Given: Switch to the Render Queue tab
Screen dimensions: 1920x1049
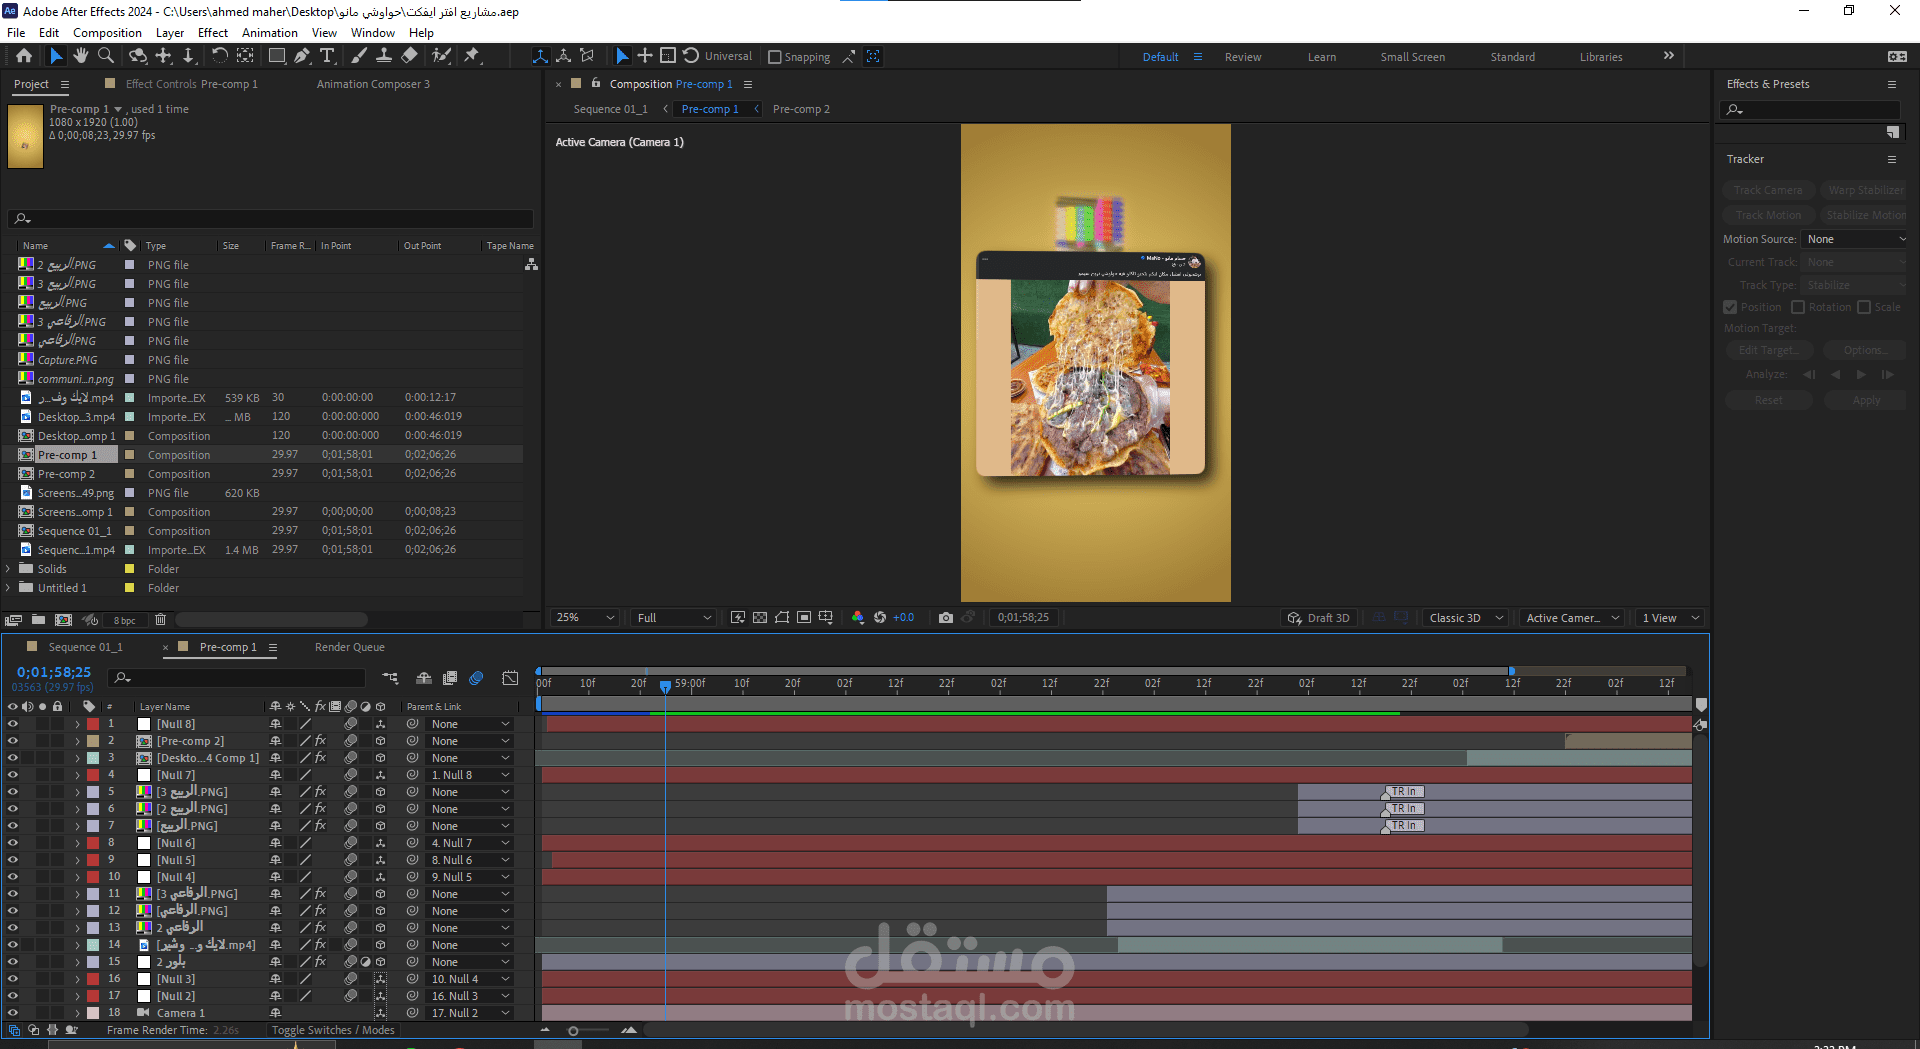Looking at the screenshot, I should [349, 647].
